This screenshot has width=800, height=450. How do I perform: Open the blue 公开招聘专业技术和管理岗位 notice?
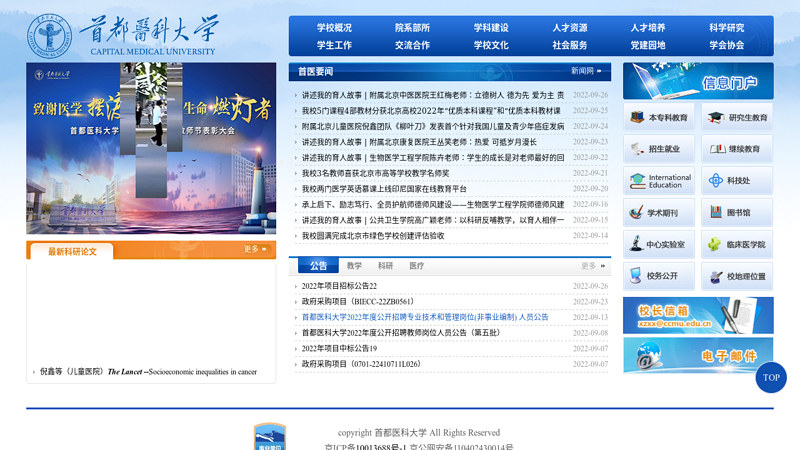coord(425,317)
